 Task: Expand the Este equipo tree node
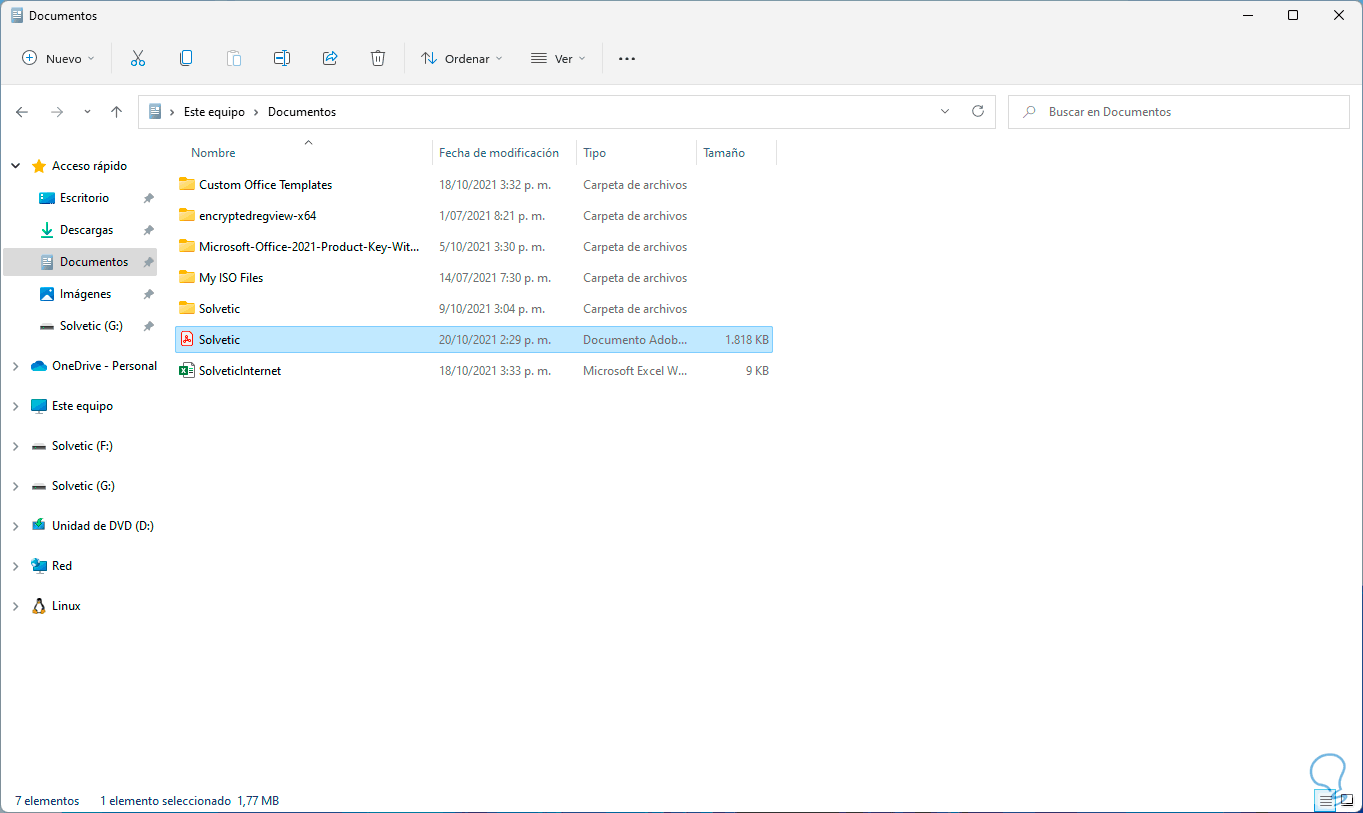pyautogui.click(x=15, y=406)
